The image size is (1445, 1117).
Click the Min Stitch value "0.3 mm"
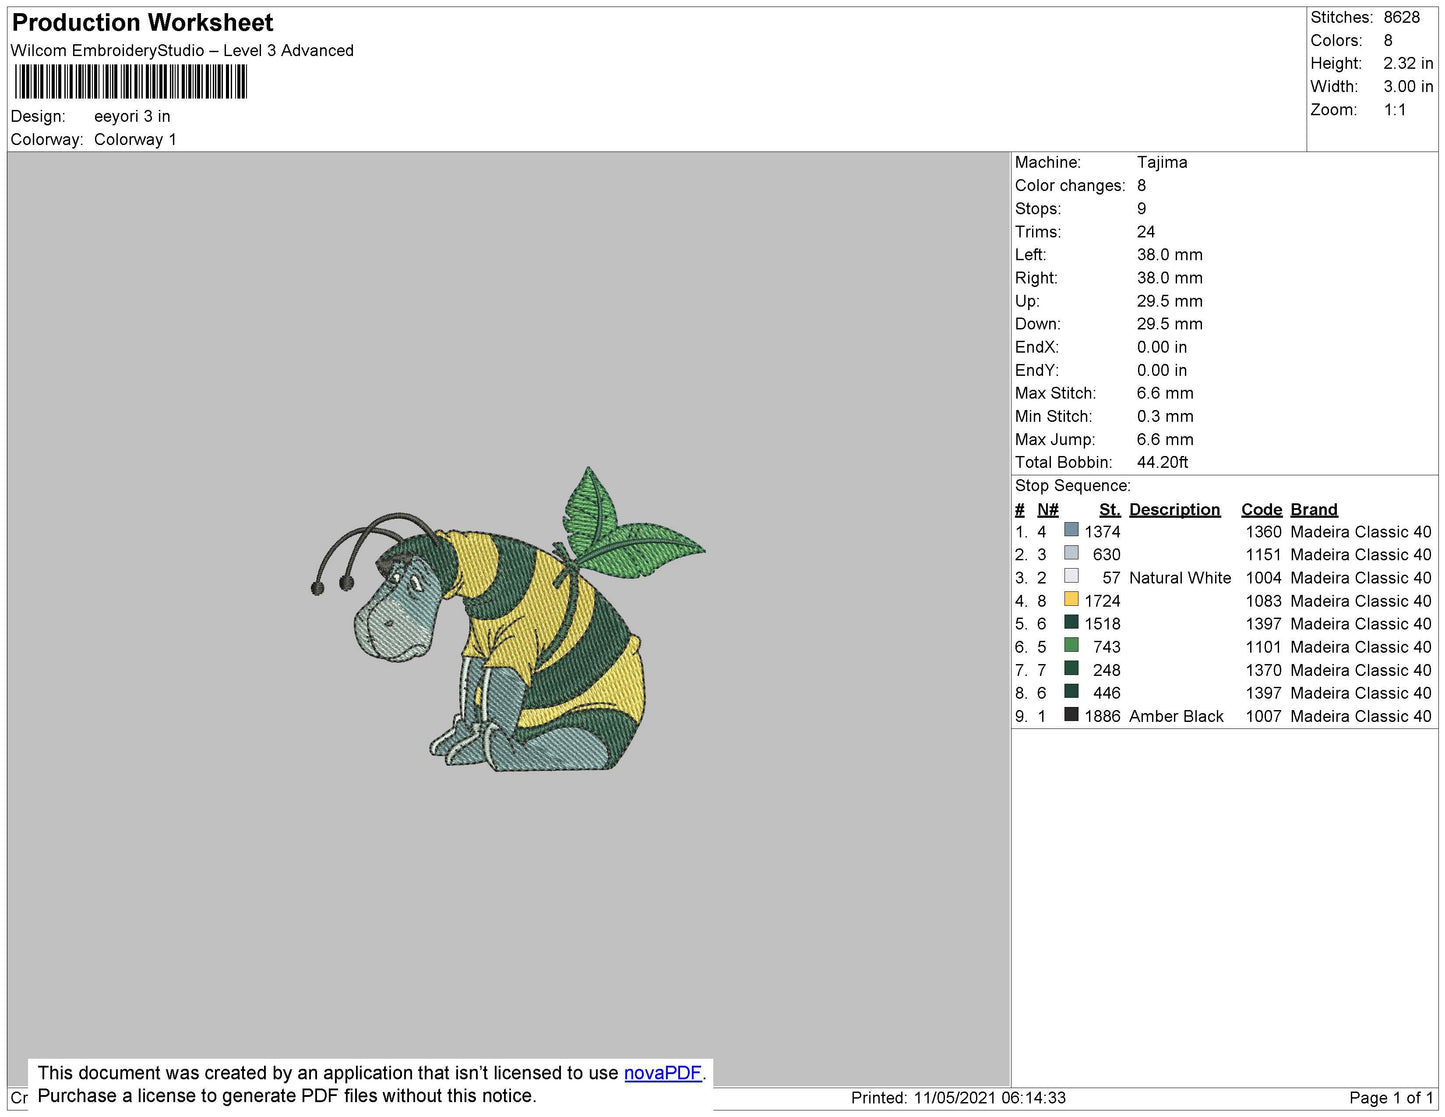point(1165,416)
